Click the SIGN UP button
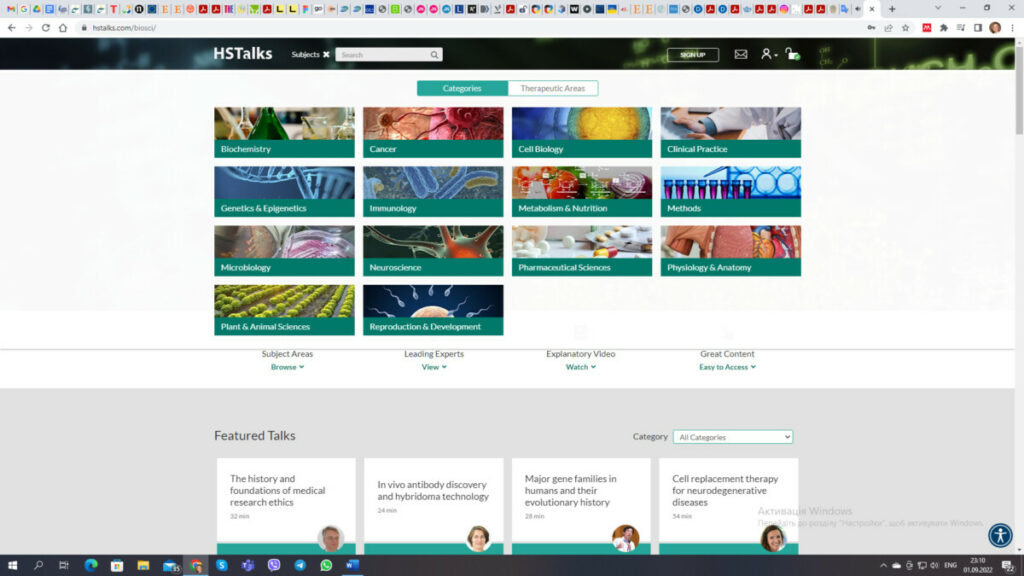Viewport: 1024px width, 576px height. coord(692,55)
